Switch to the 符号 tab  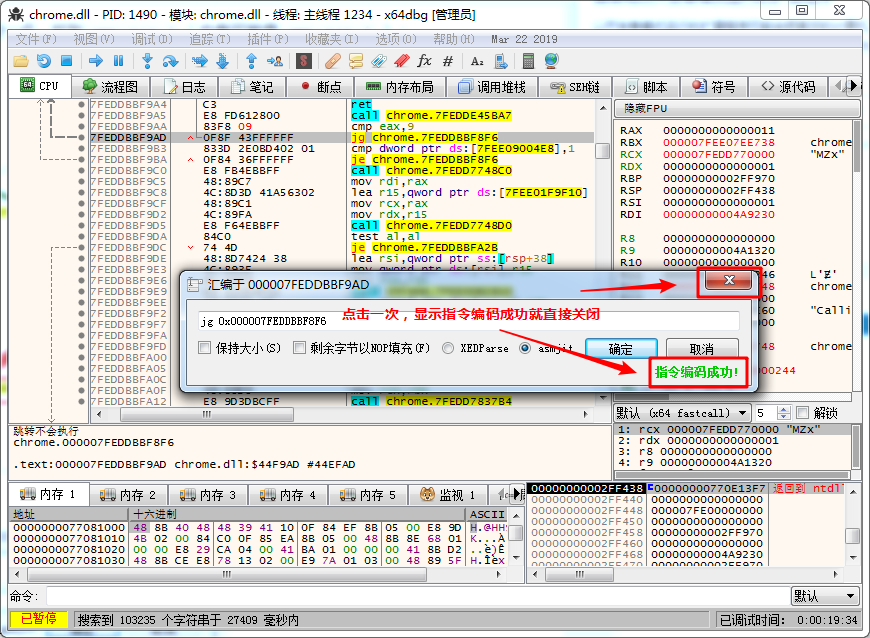pos(714,87)
